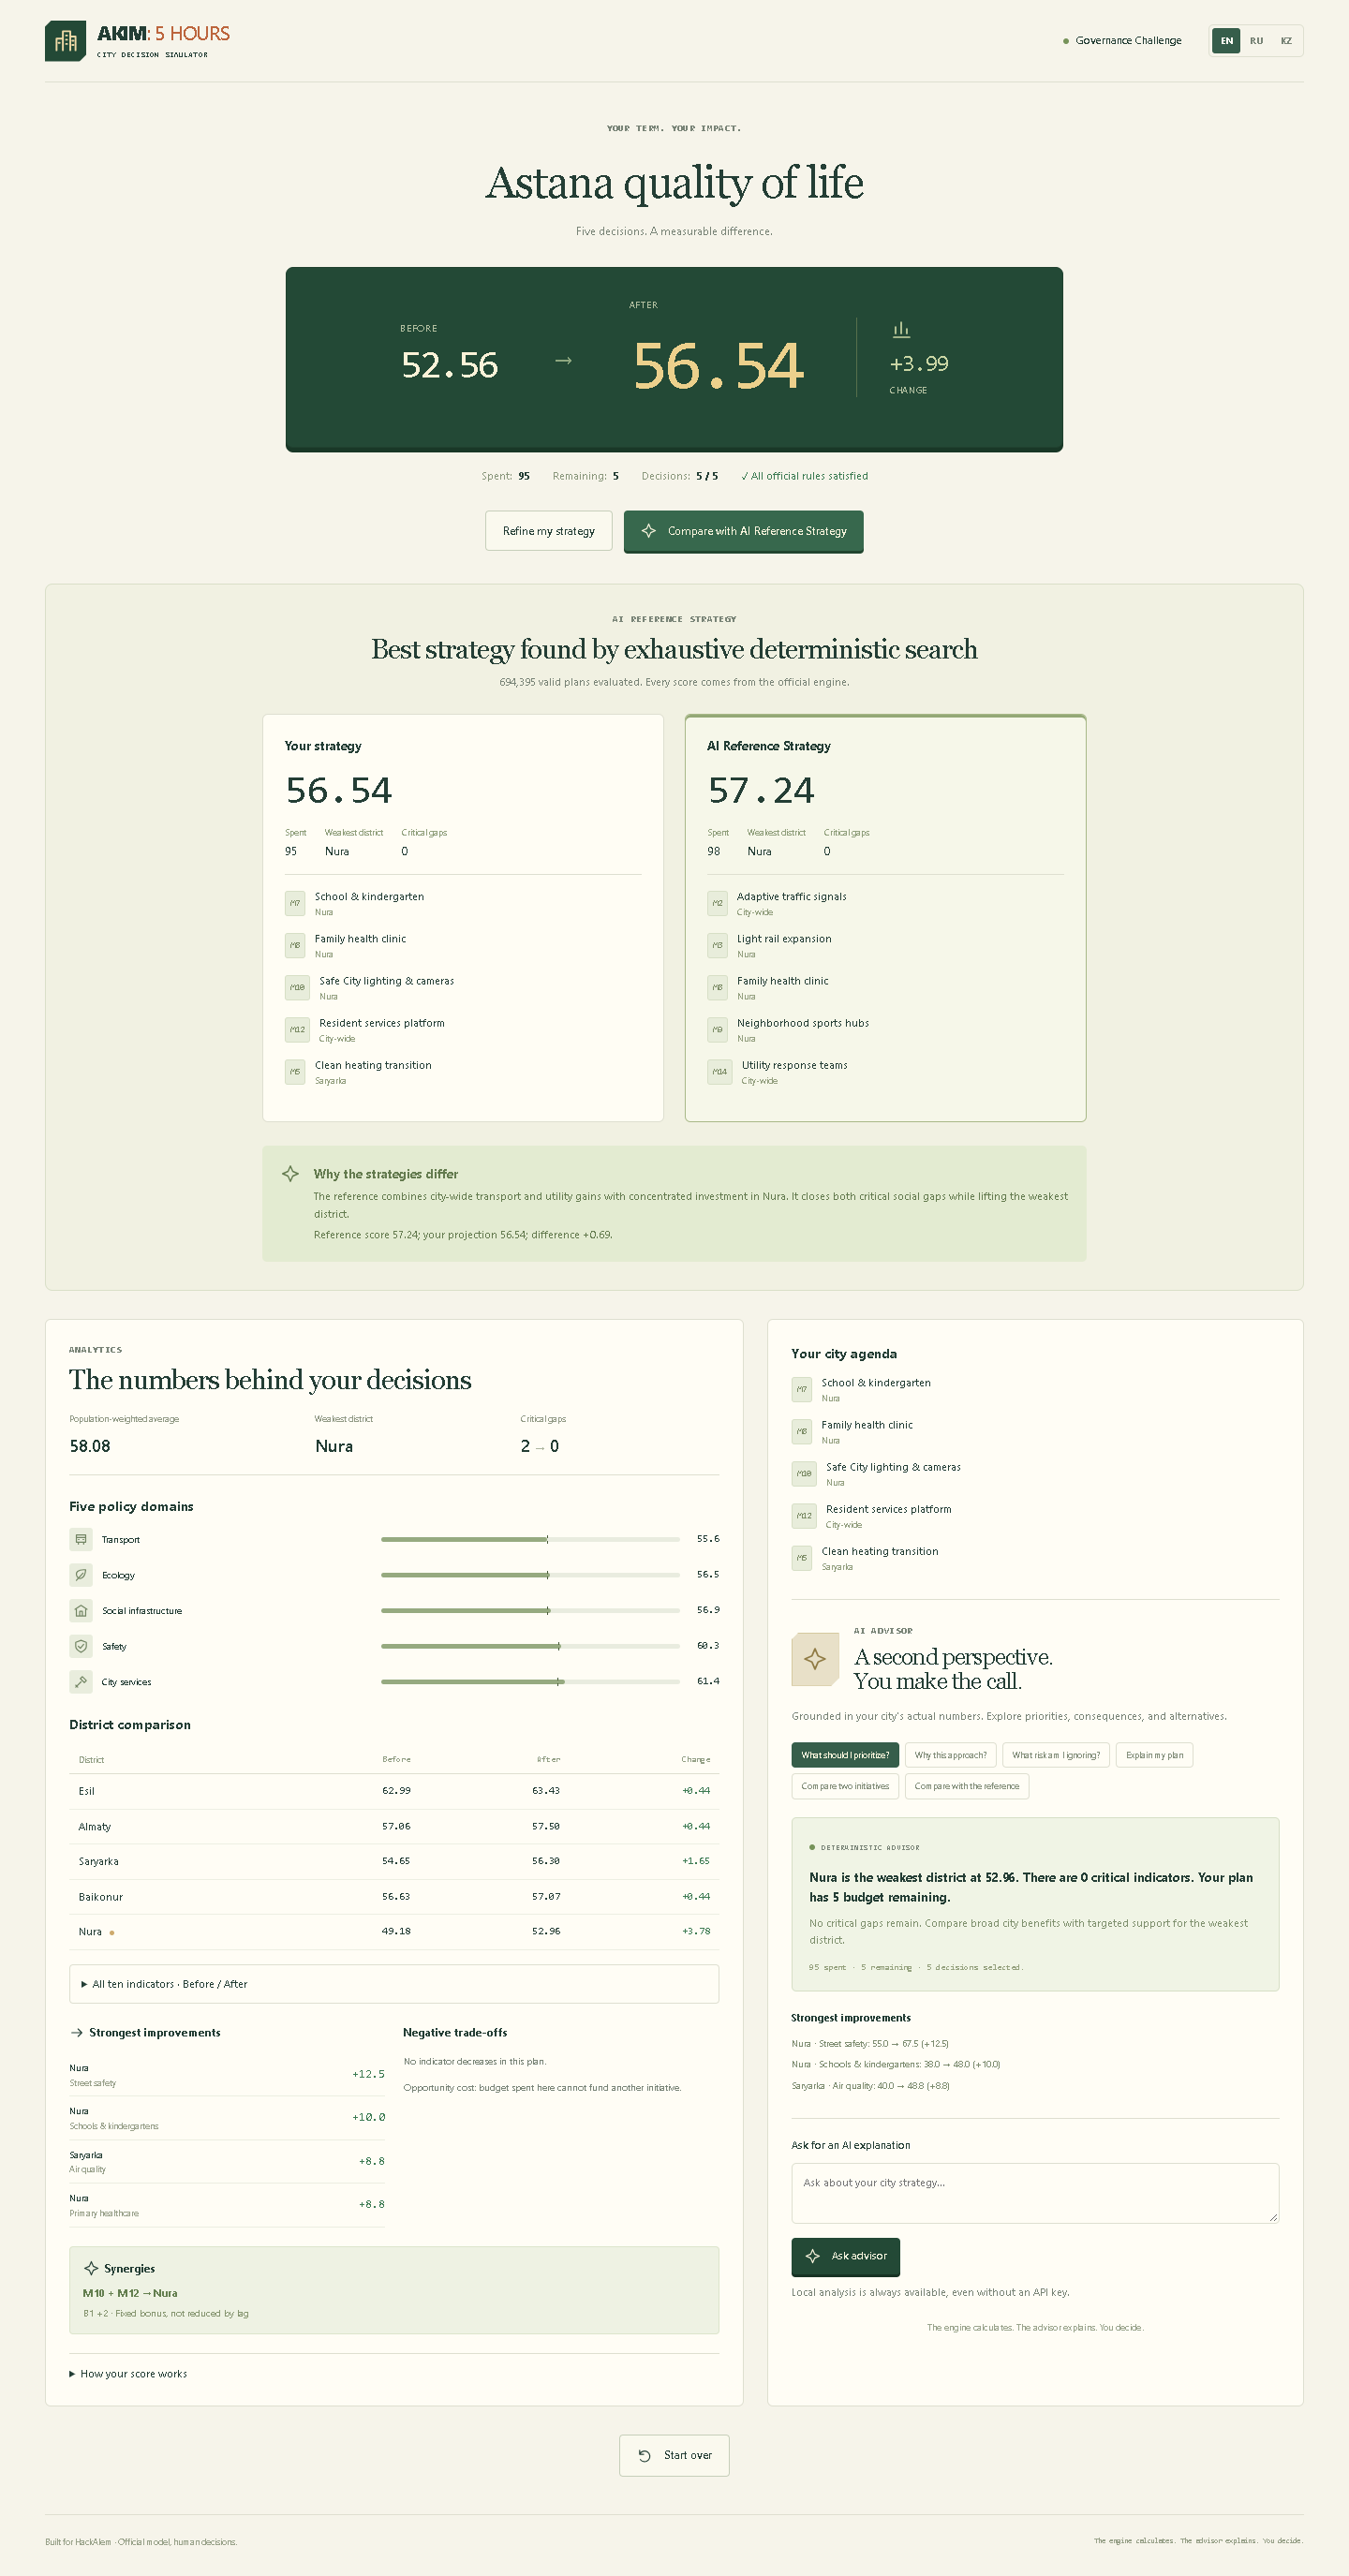Image resolution: width=1349 pixels, height=2576 pixels.
Task: Click the City services score bar
Action: pos(530,1682)
